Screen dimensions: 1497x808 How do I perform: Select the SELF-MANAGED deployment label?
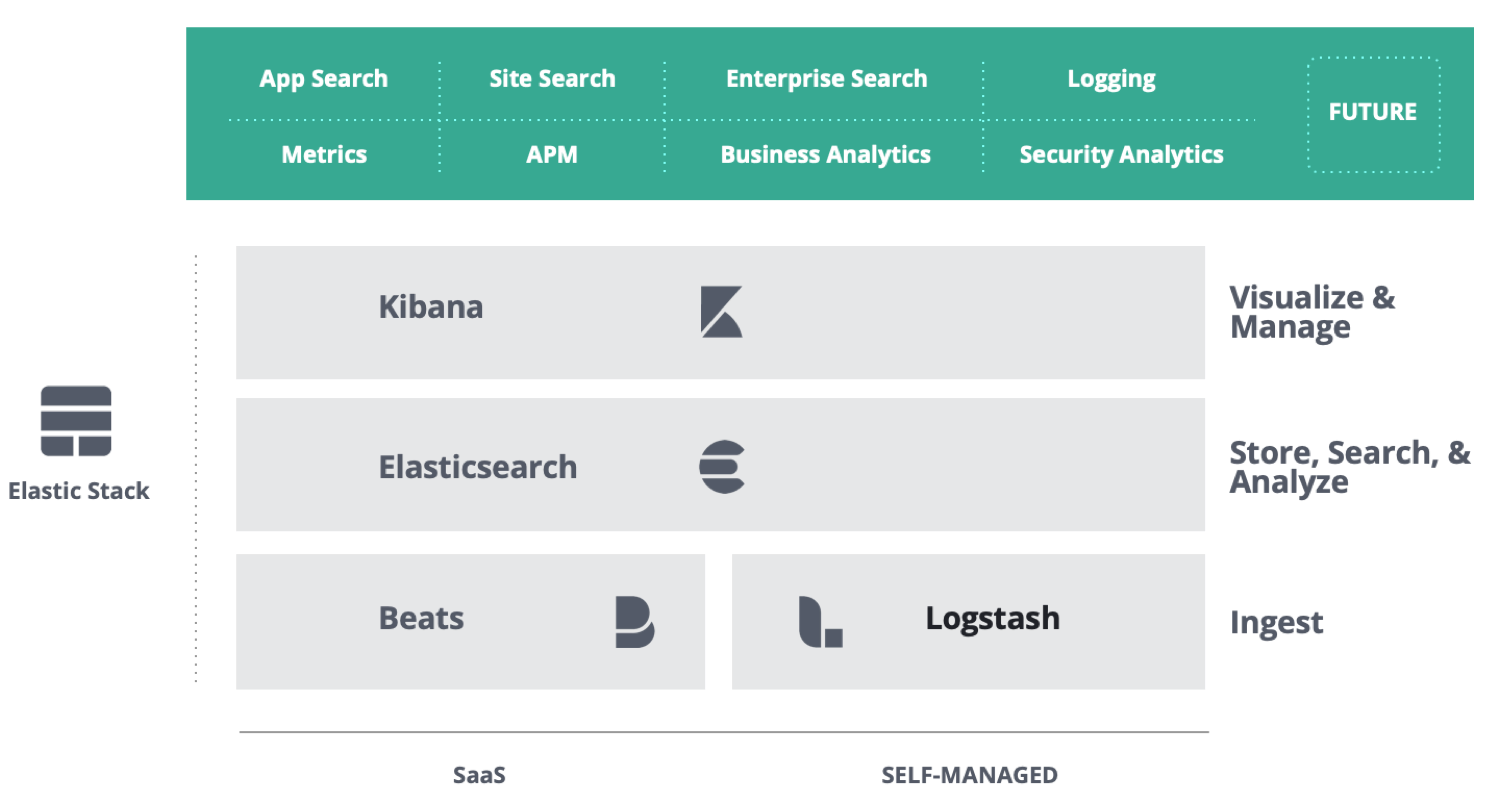pos(969,775)
